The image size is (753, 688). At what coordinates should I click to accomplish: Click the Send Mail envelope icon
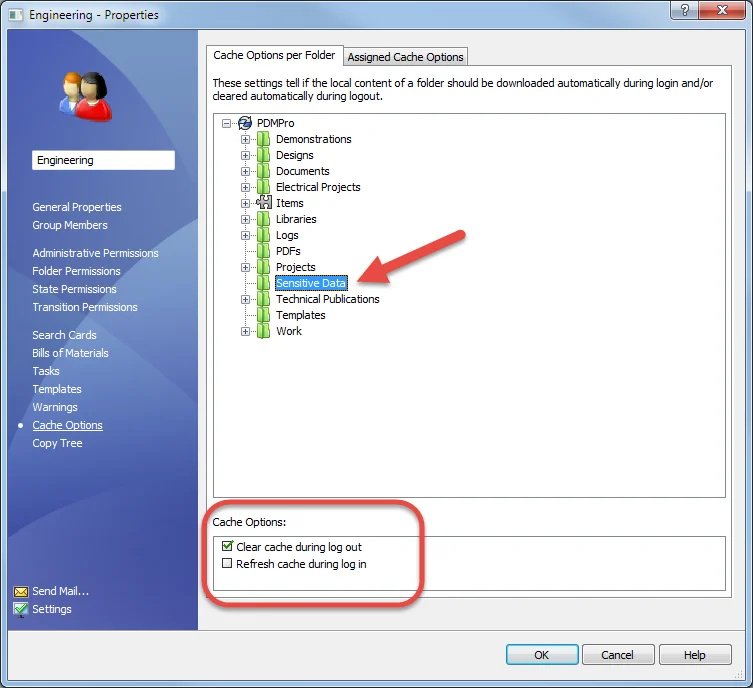[21, 591]
